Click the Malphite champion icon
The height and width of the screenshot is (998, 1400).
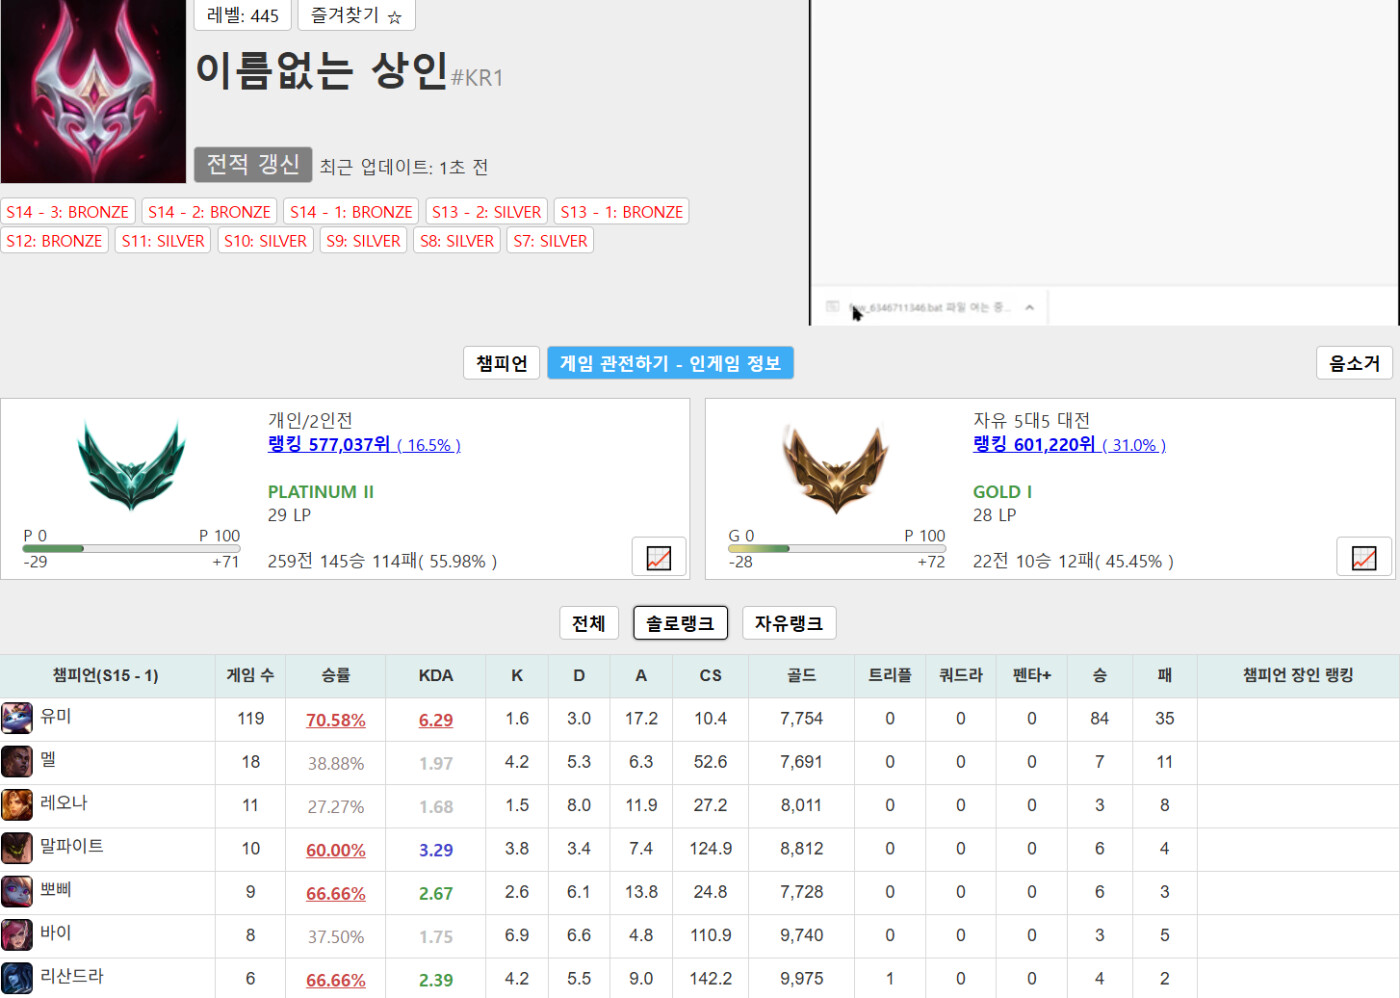coord(17,848)
